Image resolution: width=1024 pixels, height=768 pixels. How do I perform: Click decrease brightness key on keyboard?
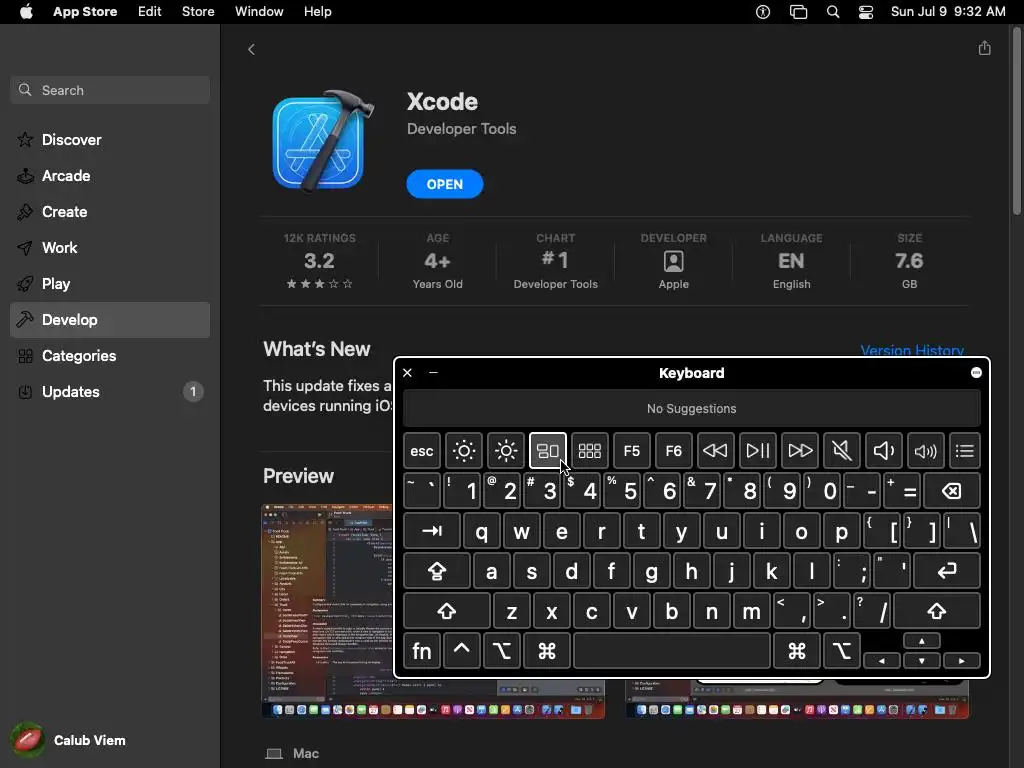coord(464,451)
